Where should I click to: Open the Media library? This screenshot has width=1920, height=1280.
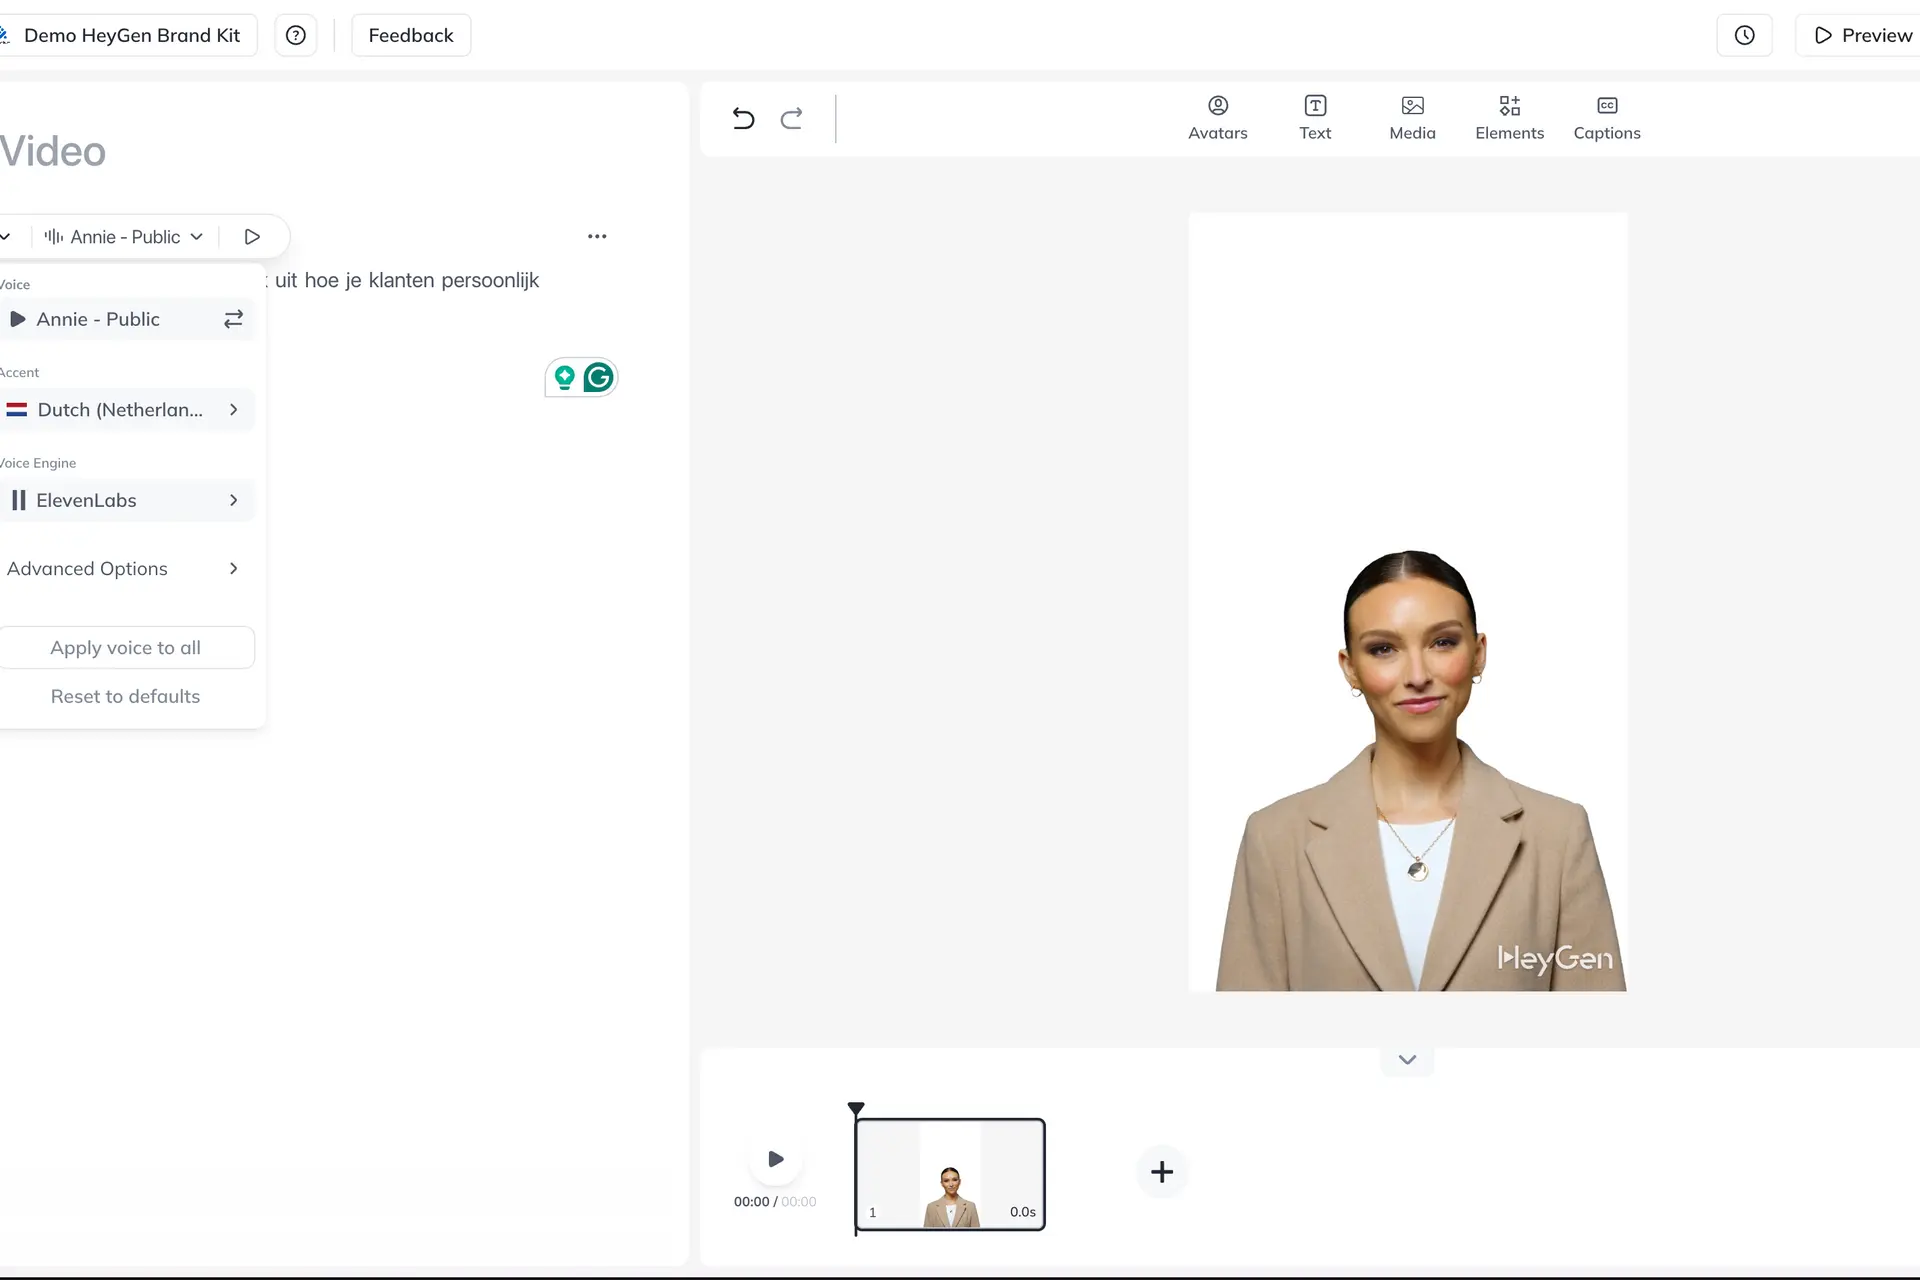click(1412, 118)
